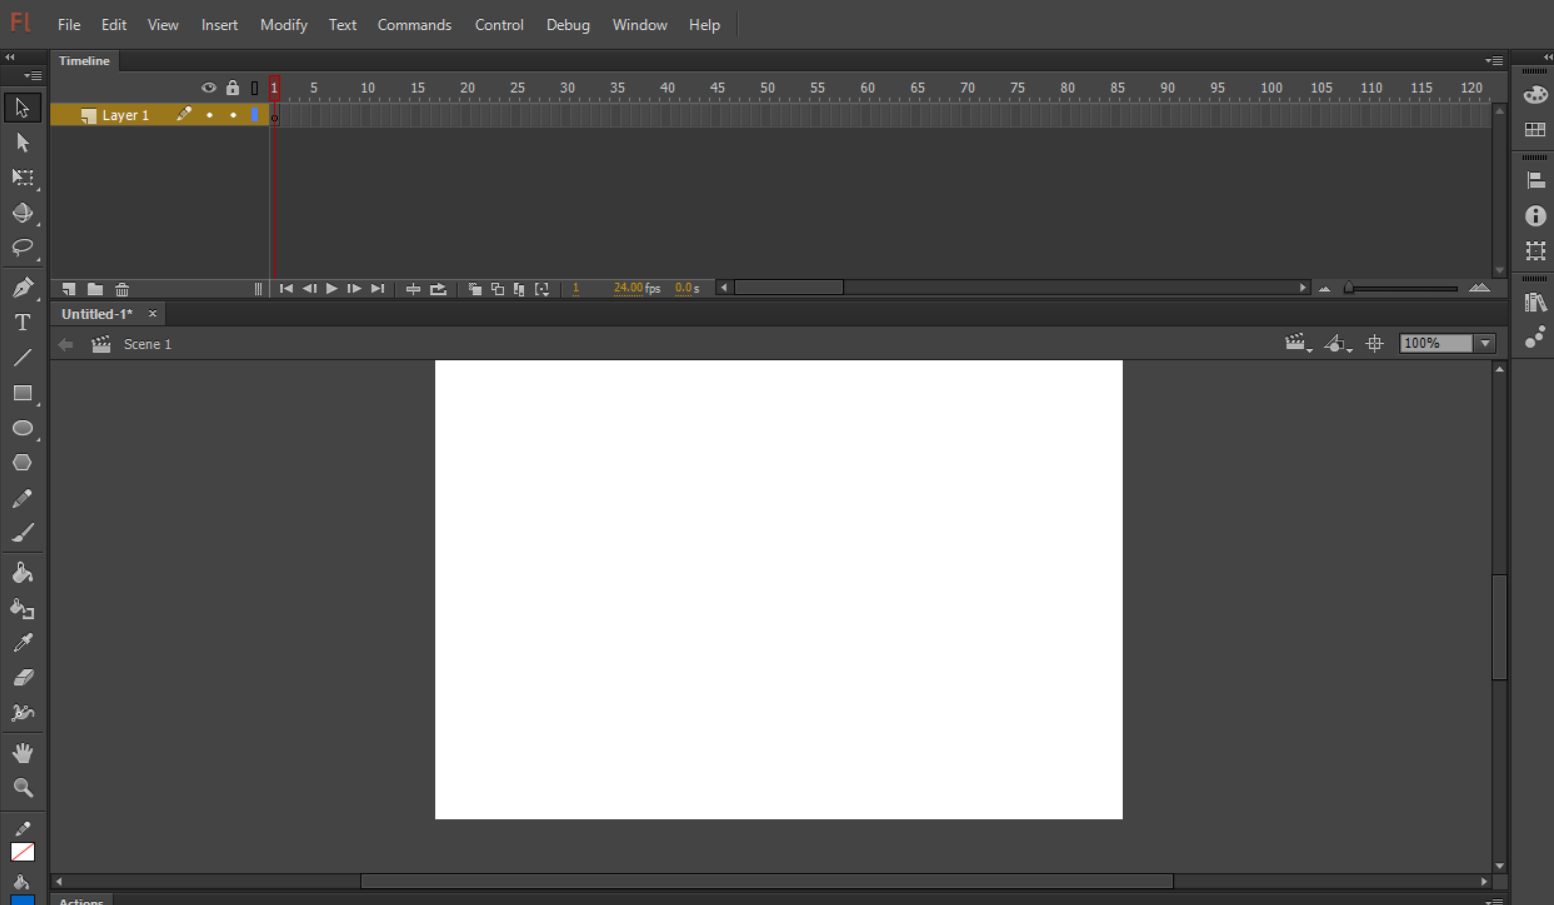Select the Oval tool
The image size is (1554, 905).
point(22,428)
